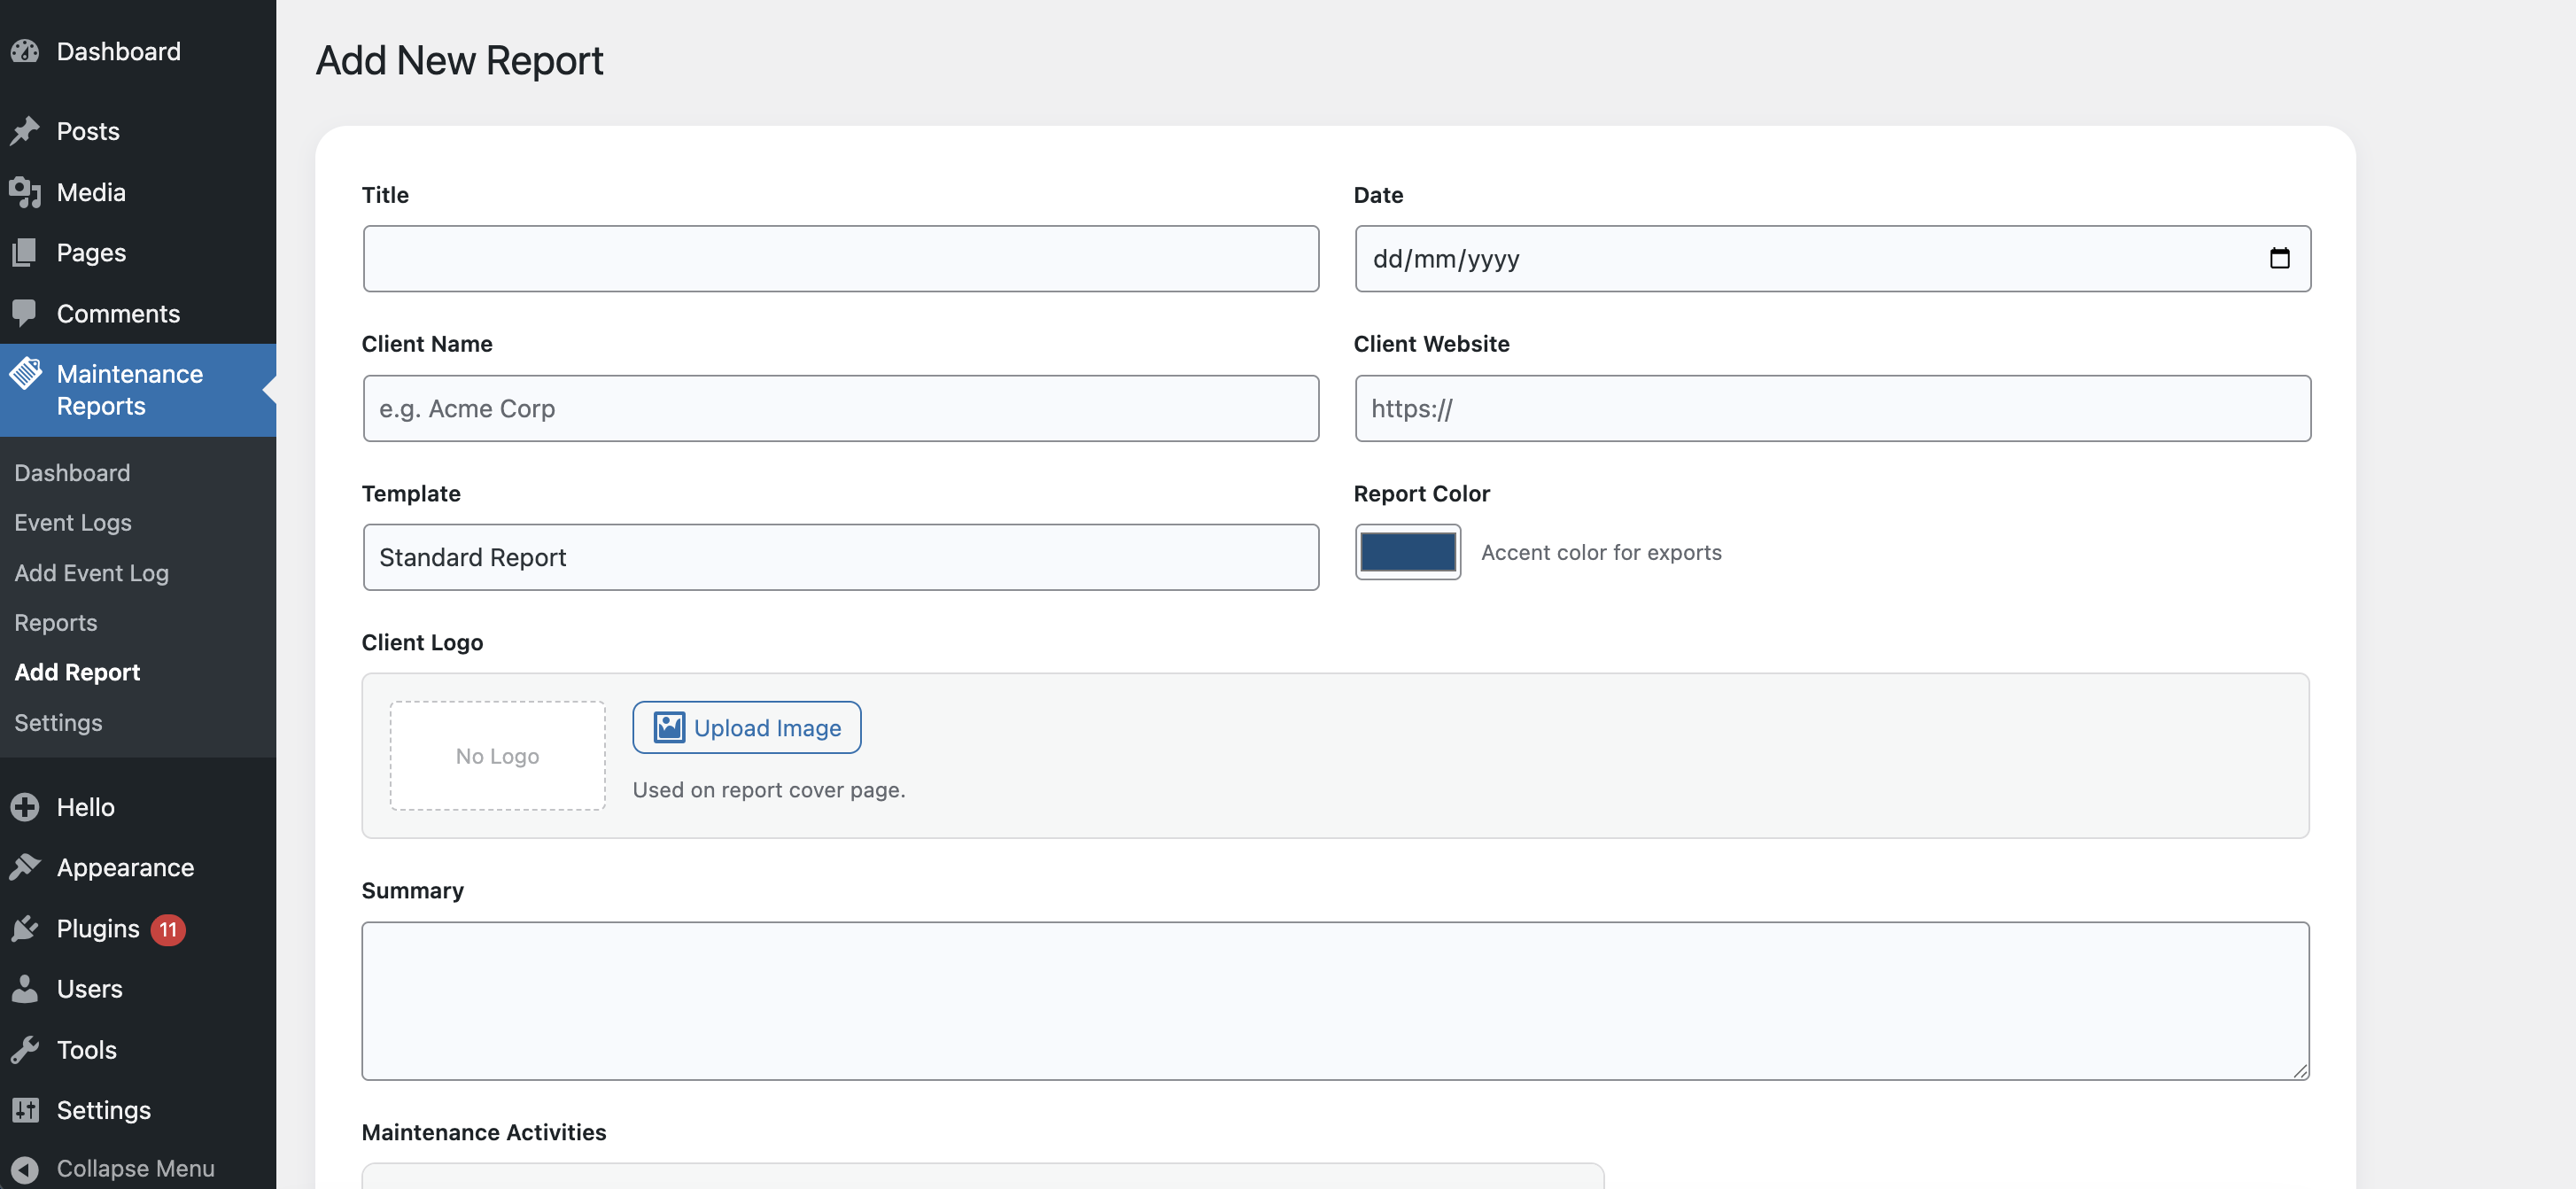The height and width of the screenshot is (1189, 2576).
Task: Click the 'Add New Report' page heading
Action: (459, 60)
